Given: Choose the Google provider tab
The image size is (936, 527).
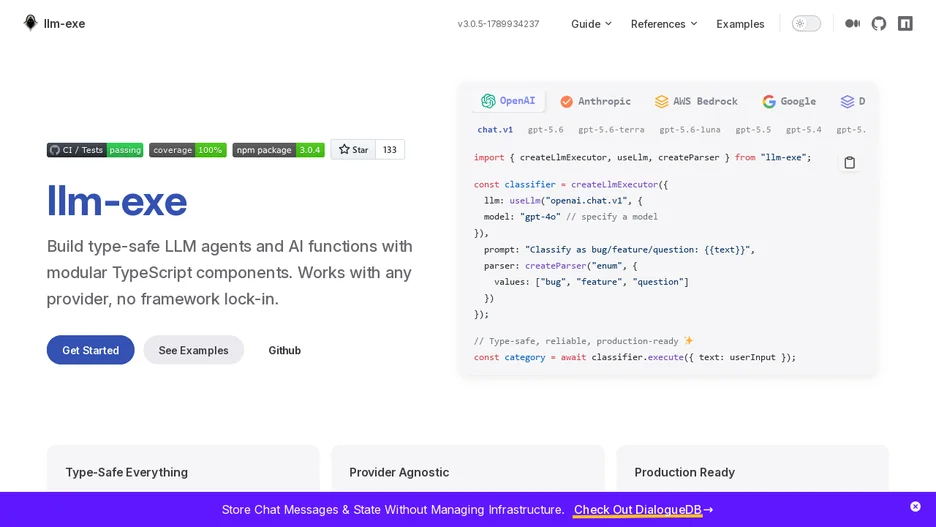Looking at the screenshot, I should coord(789,101).
